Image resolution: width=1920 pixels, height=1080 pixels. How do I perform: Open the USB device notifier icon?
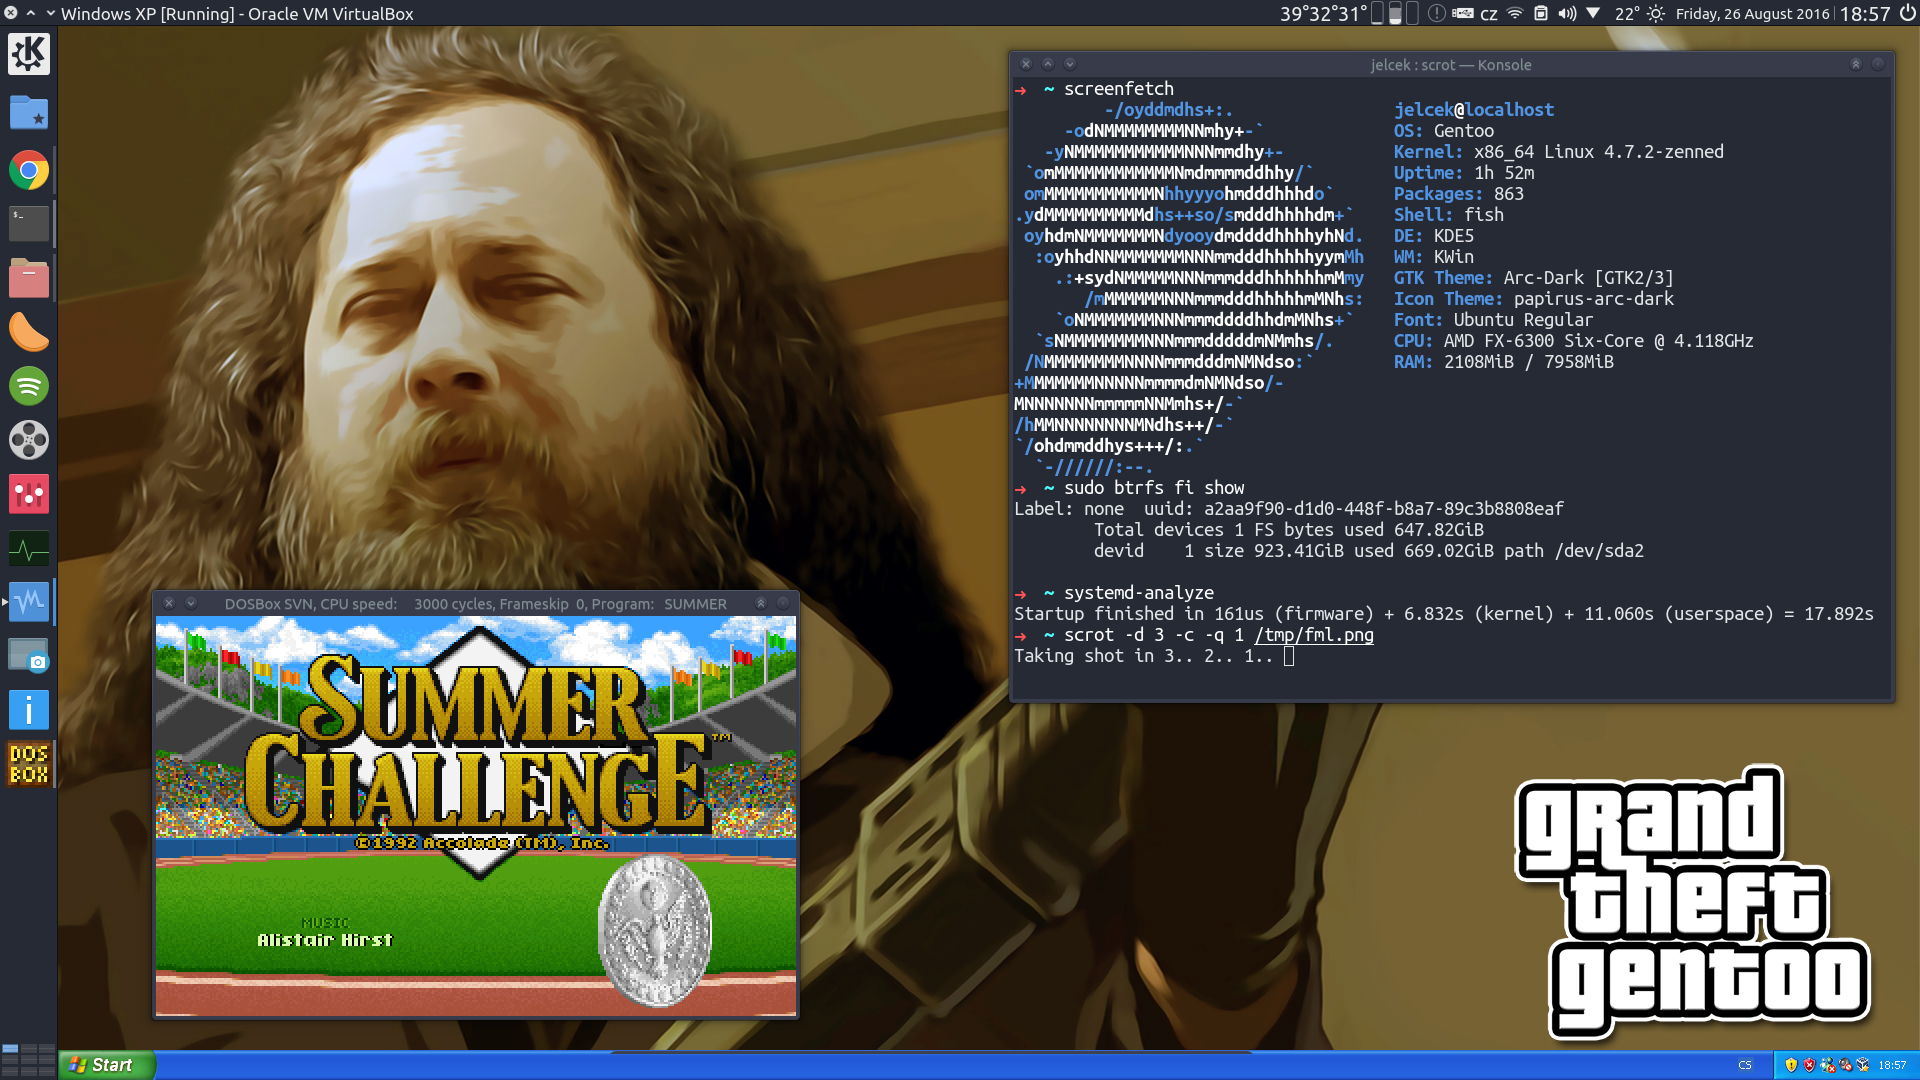(1463, 13)
